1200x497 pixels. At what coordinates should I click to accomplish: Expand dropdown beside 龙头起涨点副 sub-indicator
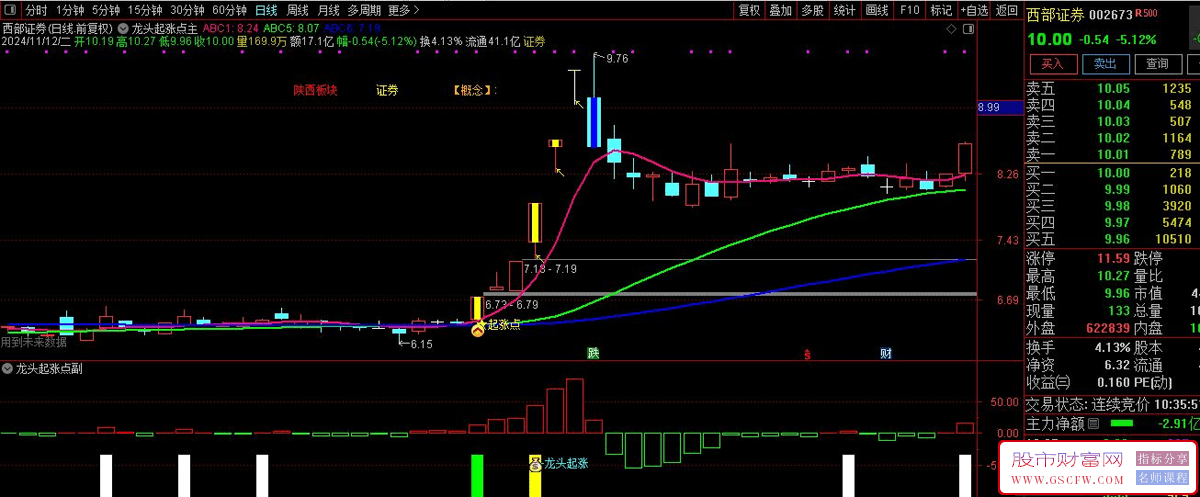(x=8, y=368)
